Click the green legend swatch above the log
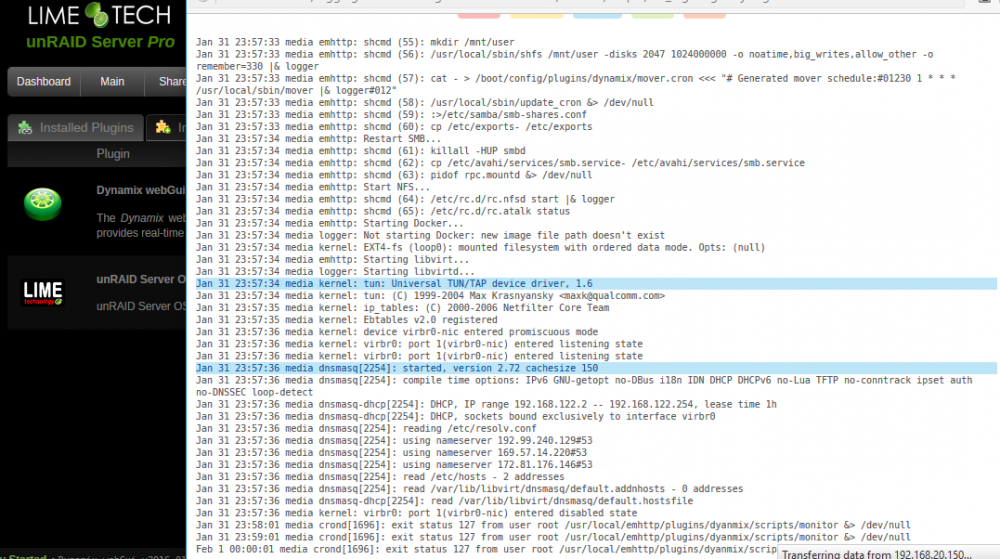 pyautogui.click(x=652, y=15)
